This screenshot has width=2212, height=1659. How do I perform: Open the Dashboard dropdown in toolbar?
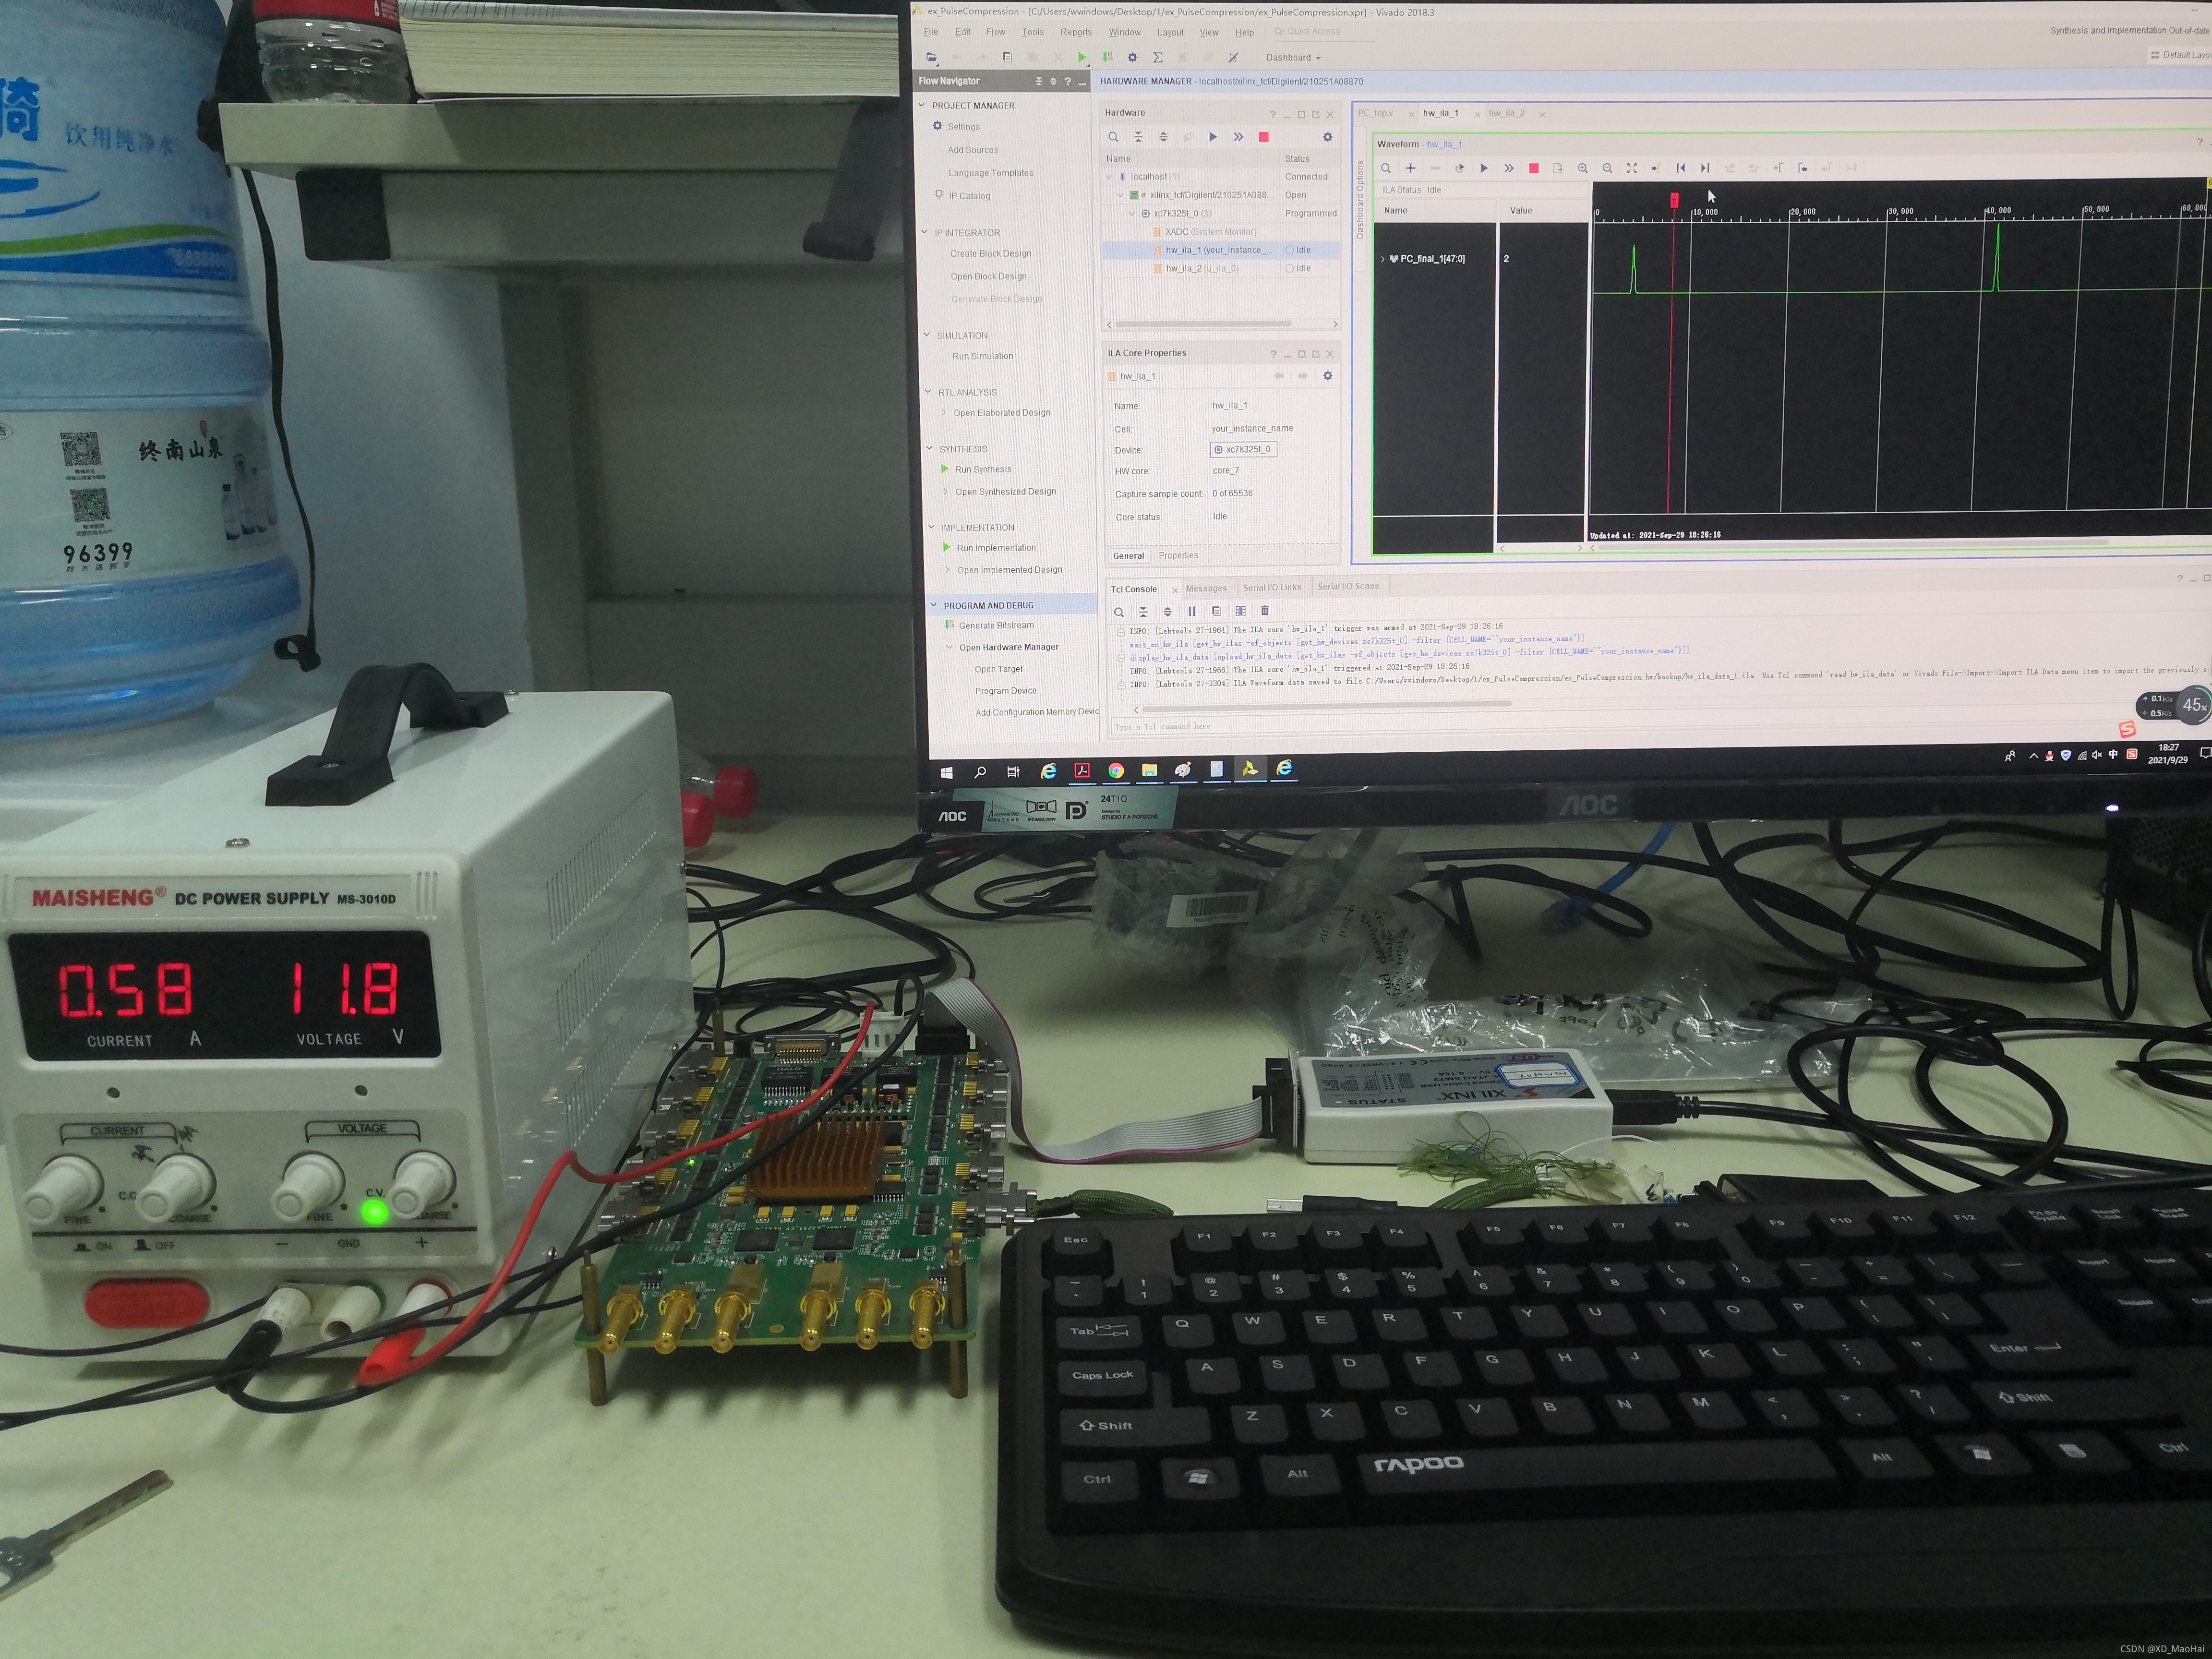point(1292,57)
